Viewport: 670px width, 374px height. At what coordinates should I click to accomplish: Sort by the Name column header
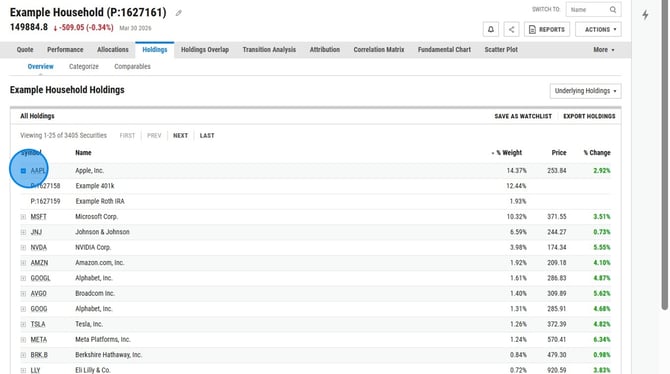pos(83,153)
